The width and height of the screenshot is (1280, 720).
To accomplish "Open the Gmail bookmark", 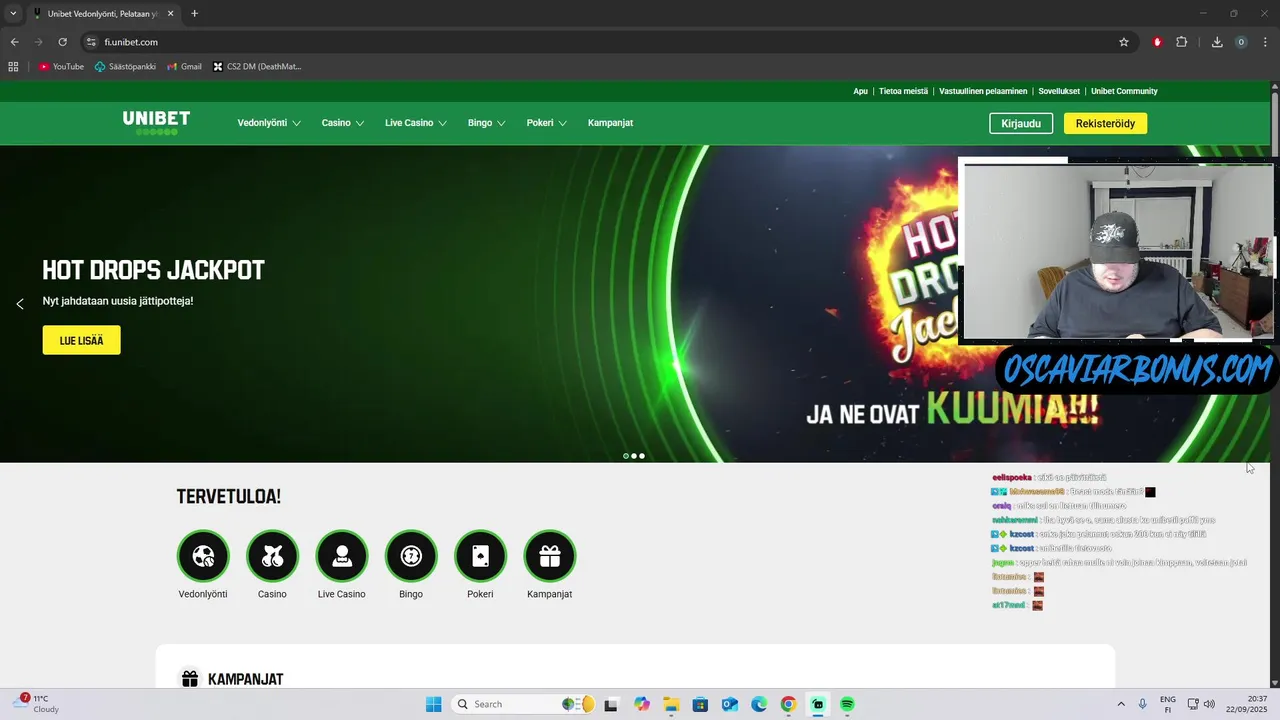I will click(x=184, y=67).
